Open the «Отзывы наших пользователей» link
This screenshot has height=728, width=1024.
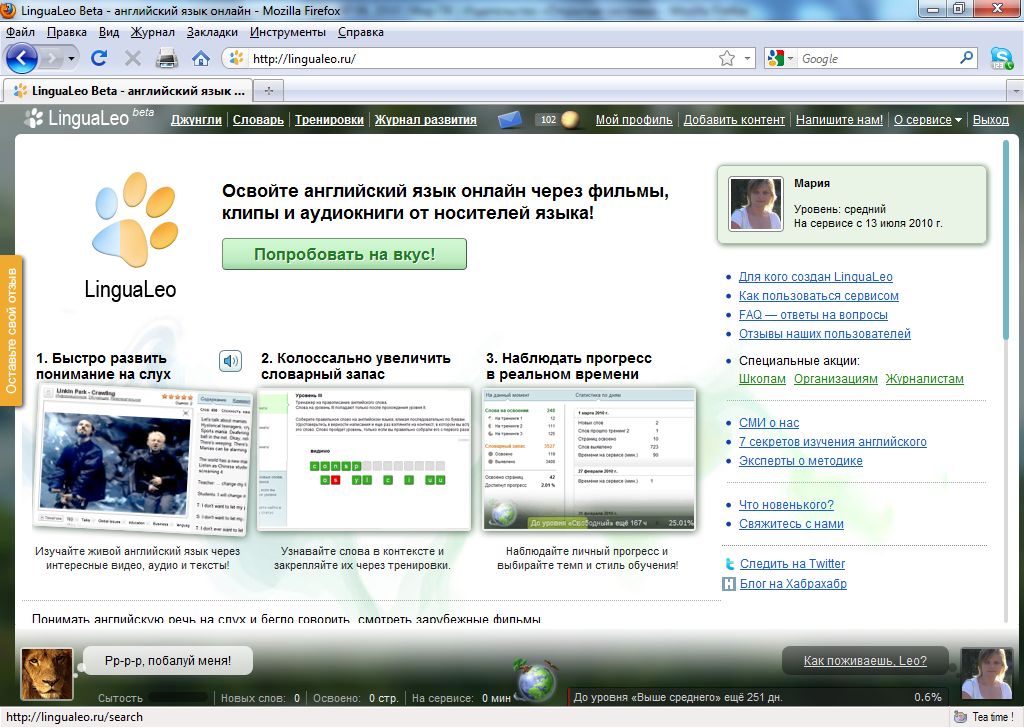(x=824, y=334)
